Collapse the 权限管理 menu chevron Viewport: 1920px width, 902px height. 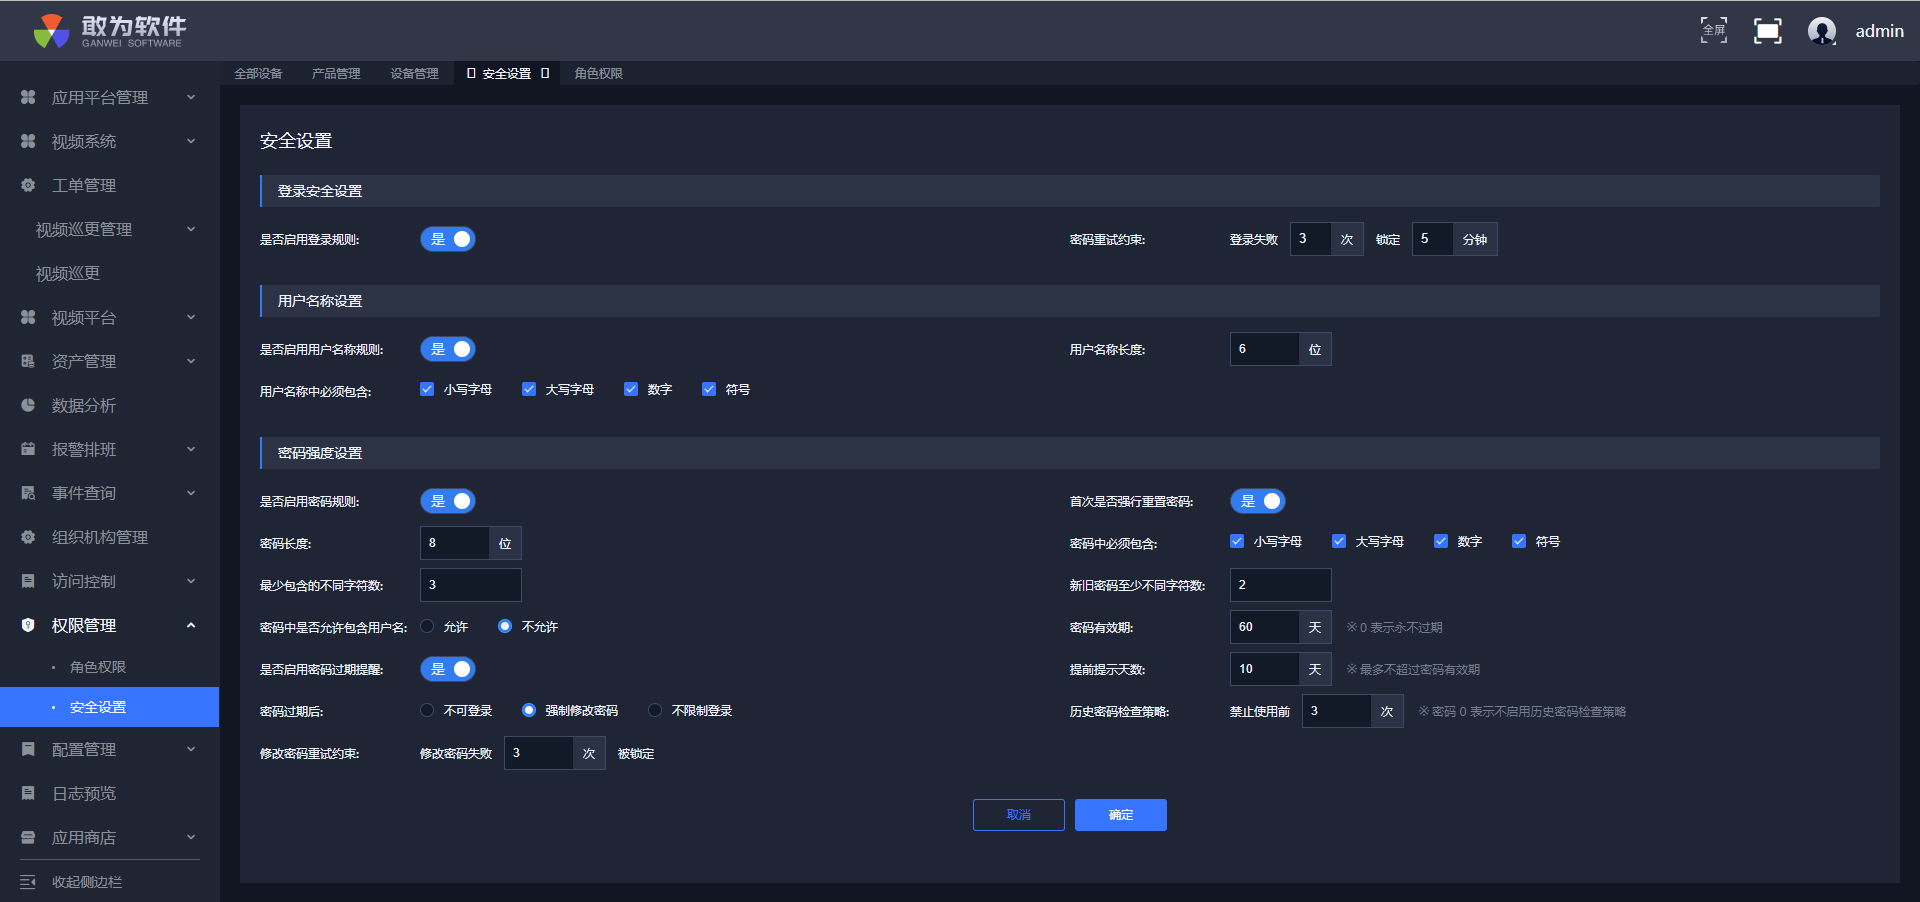tap(191, 625)
